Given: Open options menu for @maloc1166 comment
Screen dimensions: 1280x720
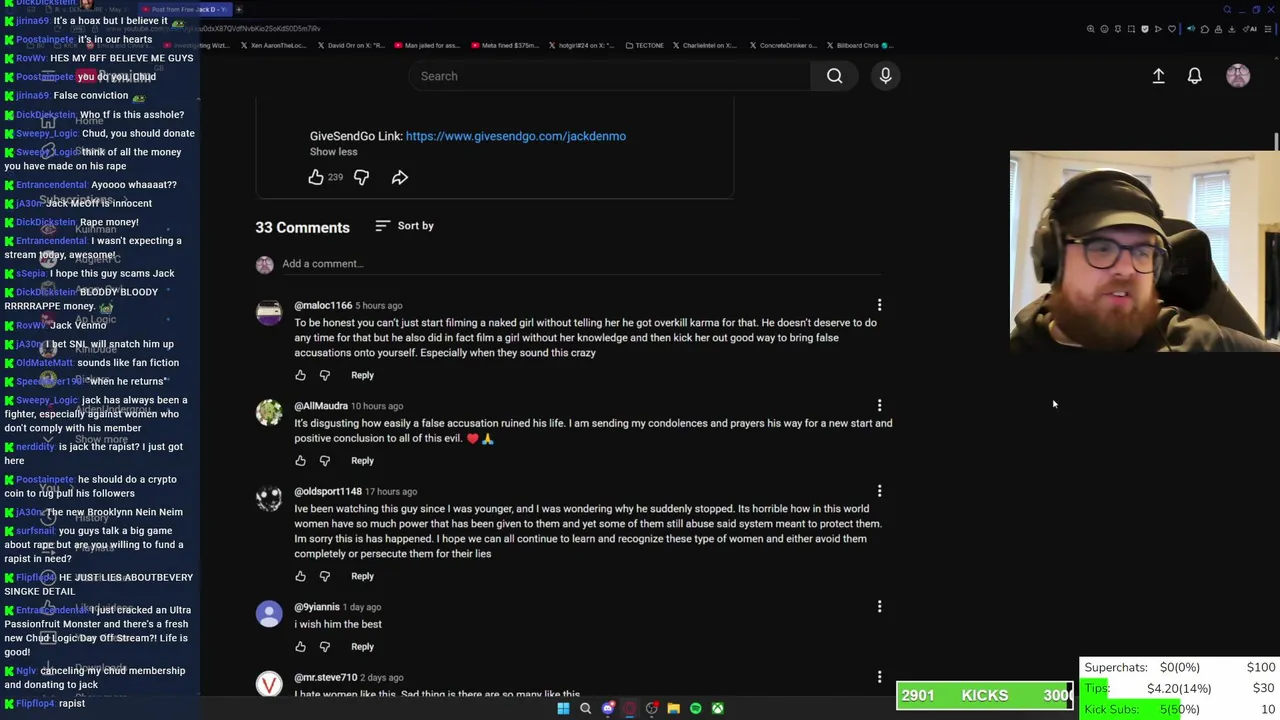Looking at the screenshot, I should (x=879, y=305).
